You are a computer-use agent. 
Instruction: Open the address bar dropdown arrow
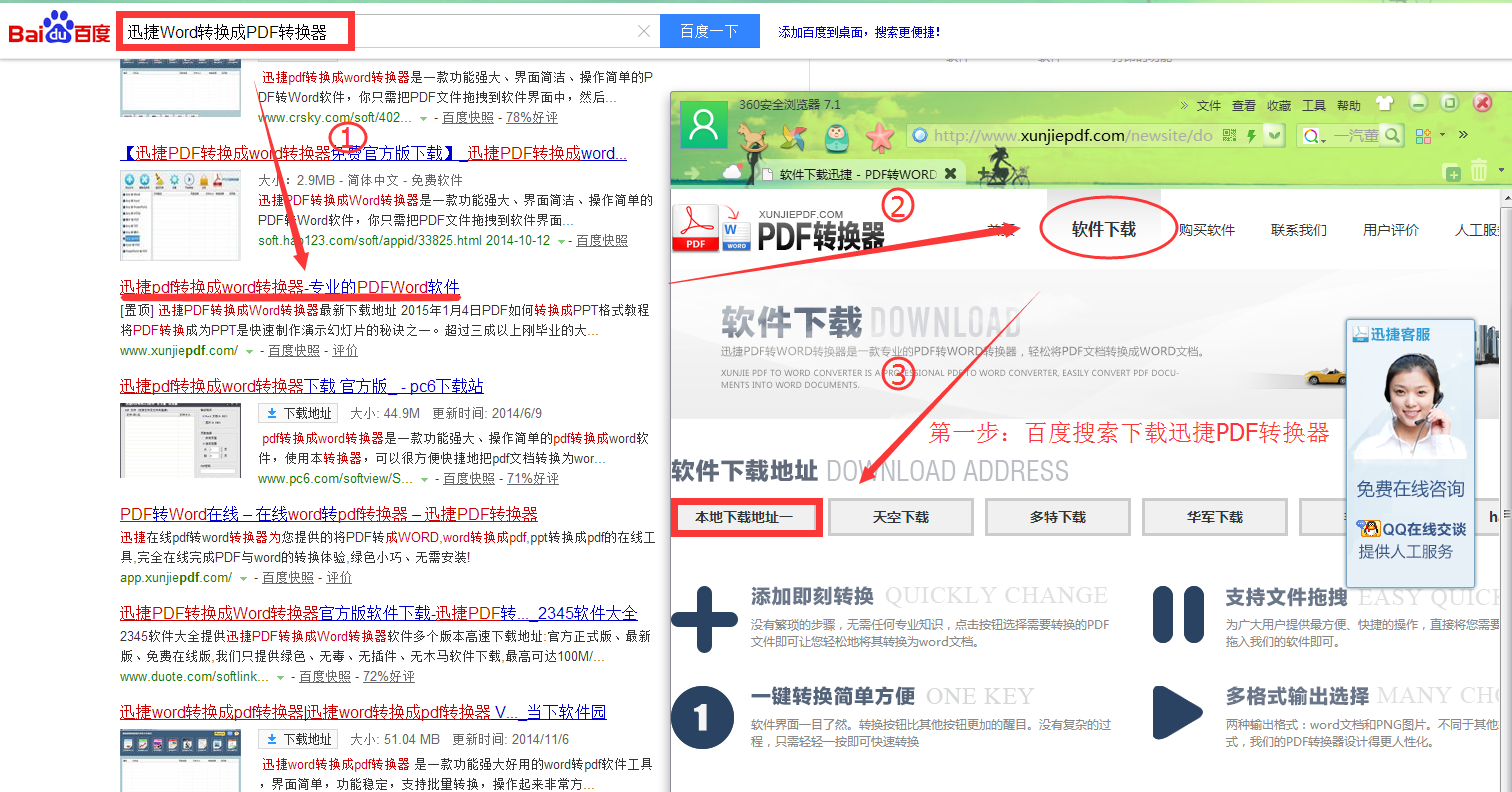tap(1273, 135)
